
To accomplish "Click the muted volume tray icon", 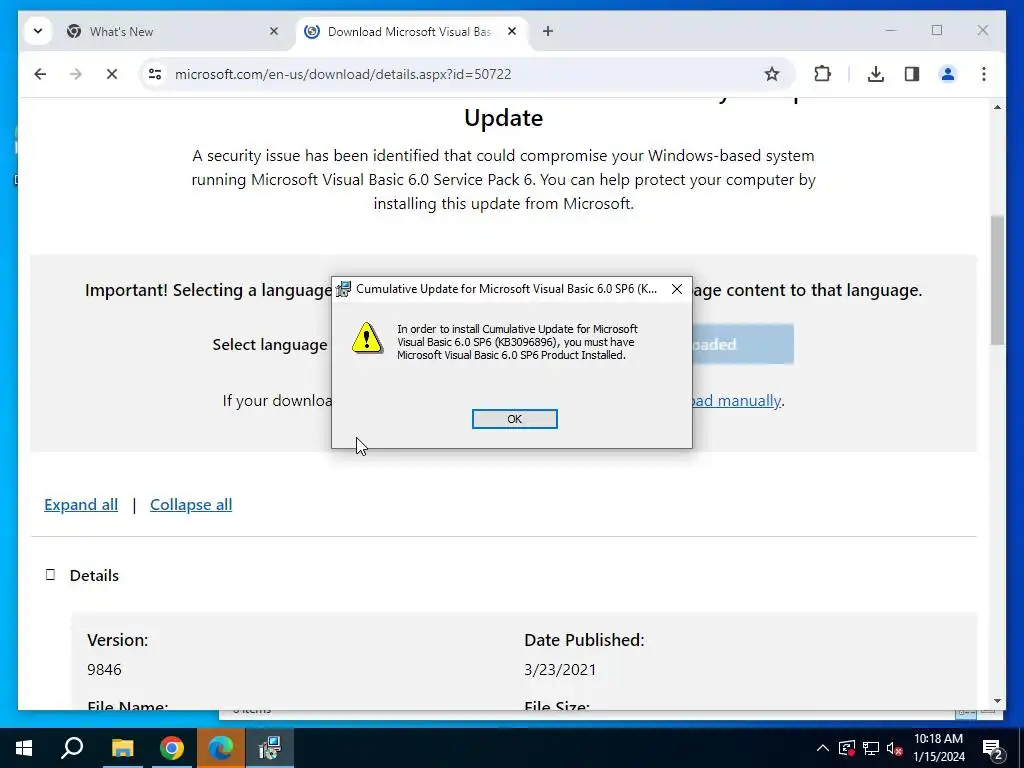I will tap(895, 749).
